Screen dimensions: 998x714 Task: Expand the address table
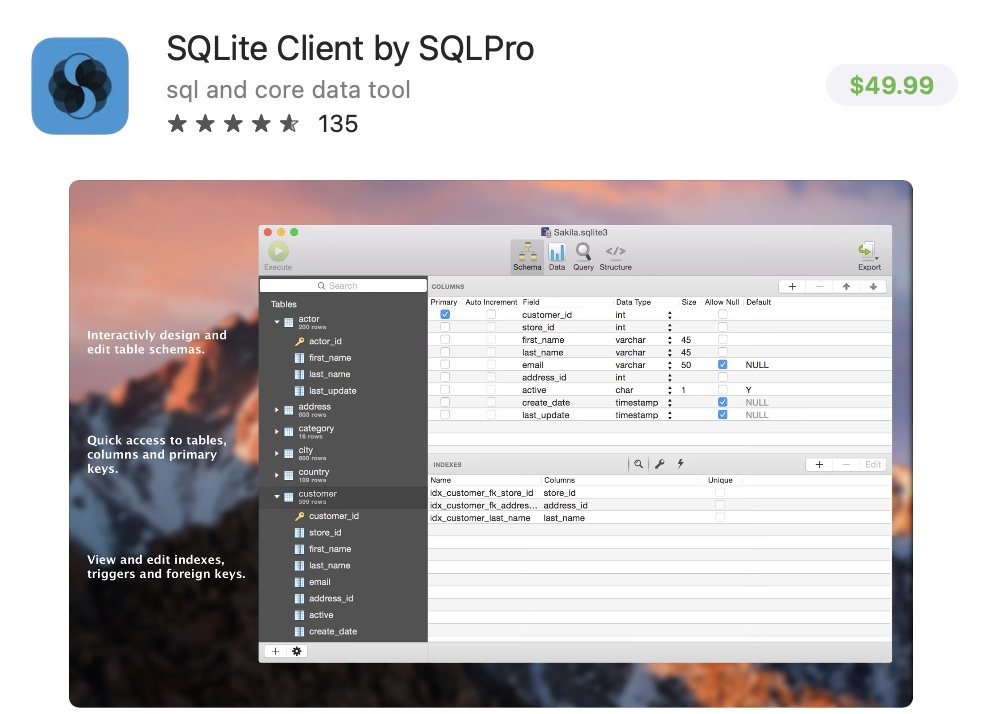[x=277, y=410]
